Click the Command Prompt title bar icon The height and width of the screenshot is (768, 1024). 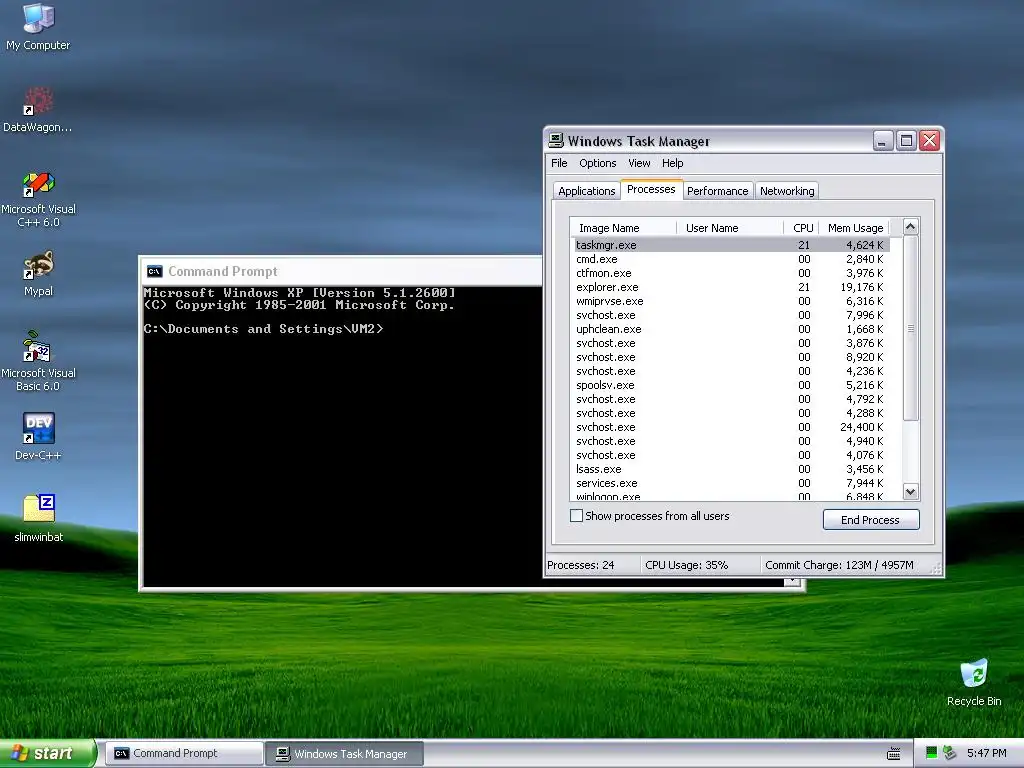155,271
